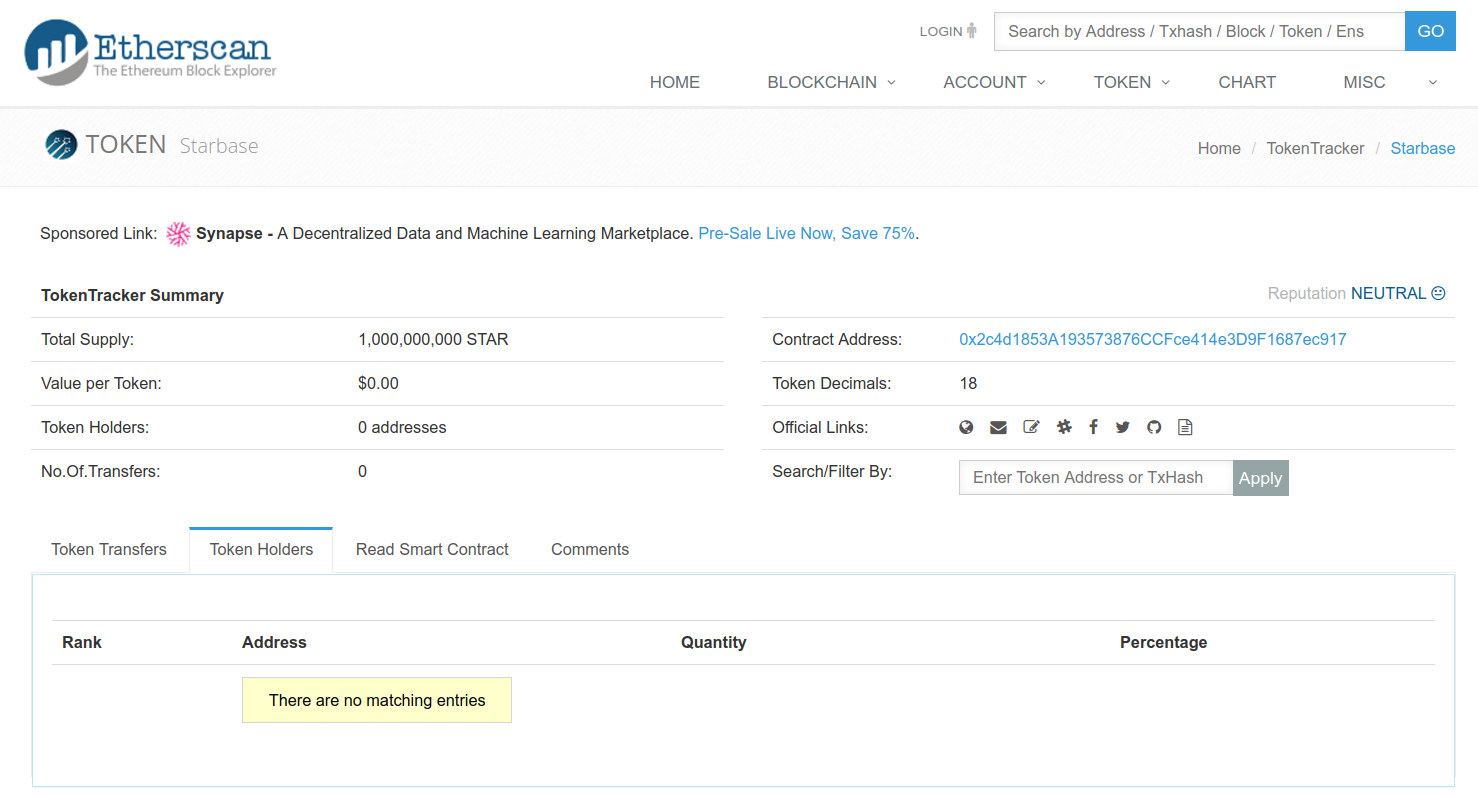Open the whitepaper document icon
The image size is (1478, 809).
[1185, 427]
